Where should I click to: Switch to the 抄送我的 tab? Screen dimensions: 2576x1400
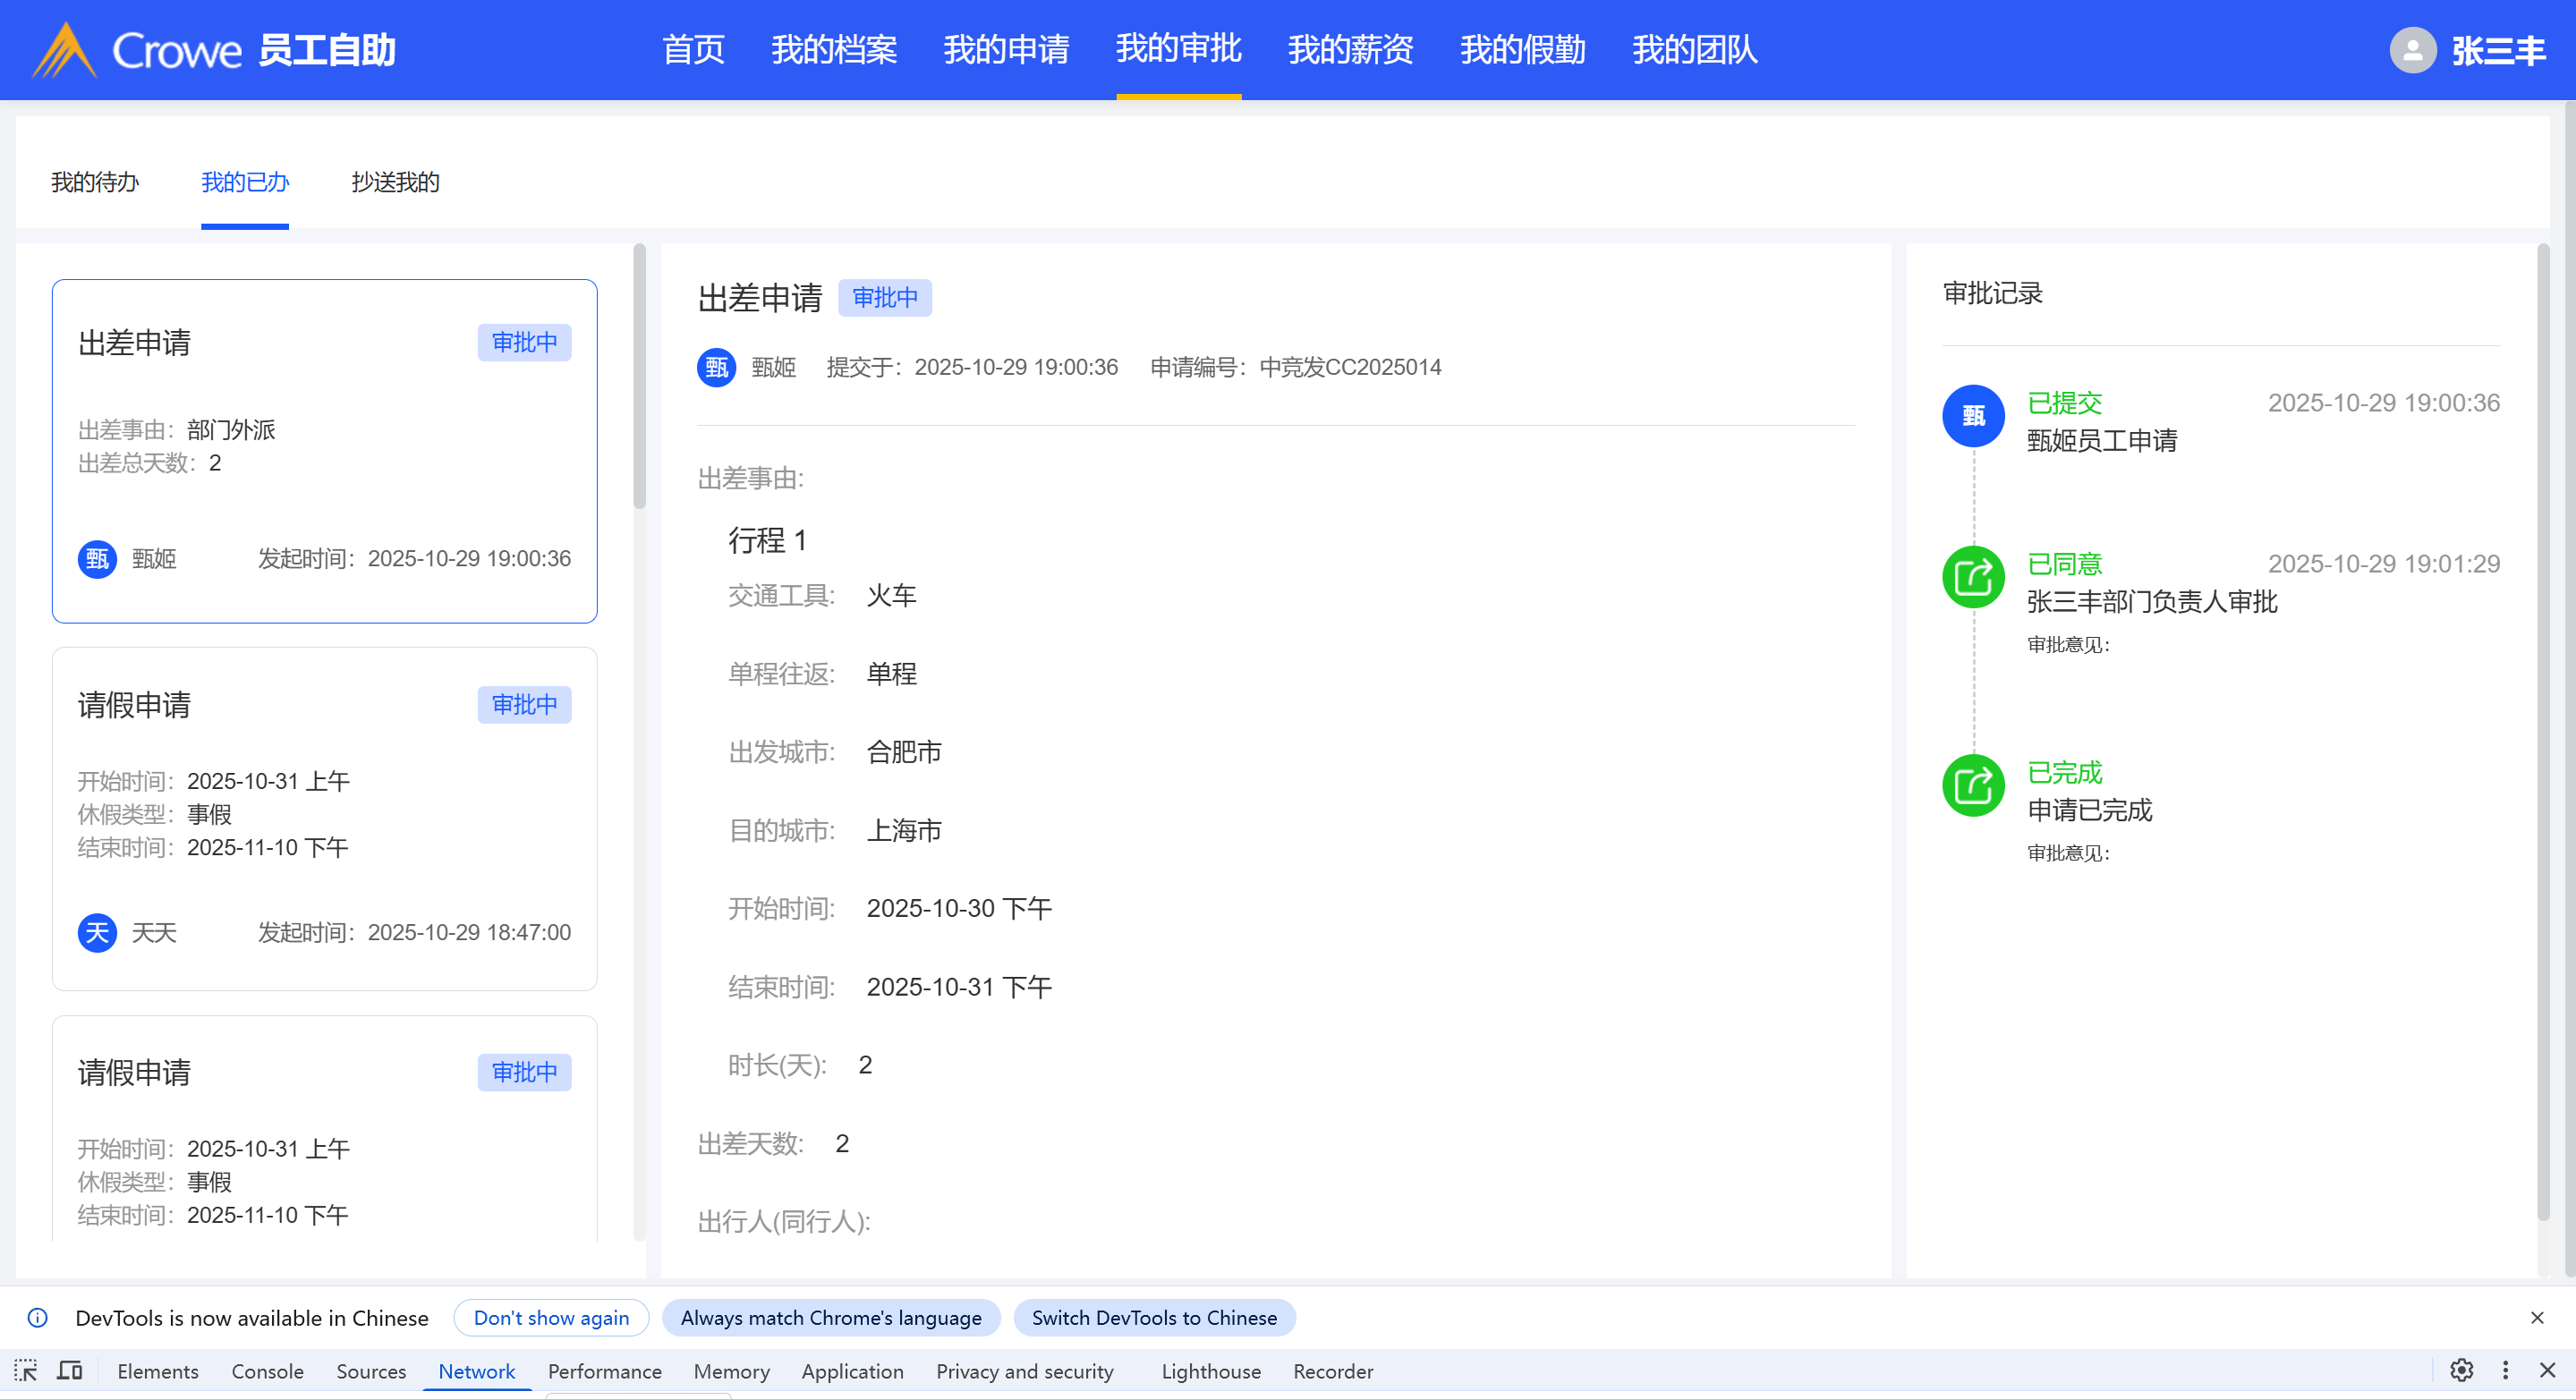pos(395,182)
